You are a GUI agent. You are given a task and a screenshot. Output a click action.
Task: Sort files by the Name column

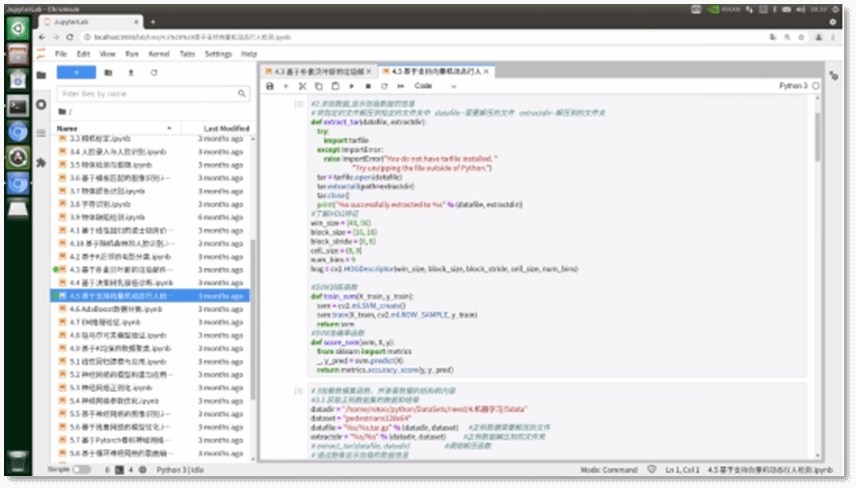116,128
